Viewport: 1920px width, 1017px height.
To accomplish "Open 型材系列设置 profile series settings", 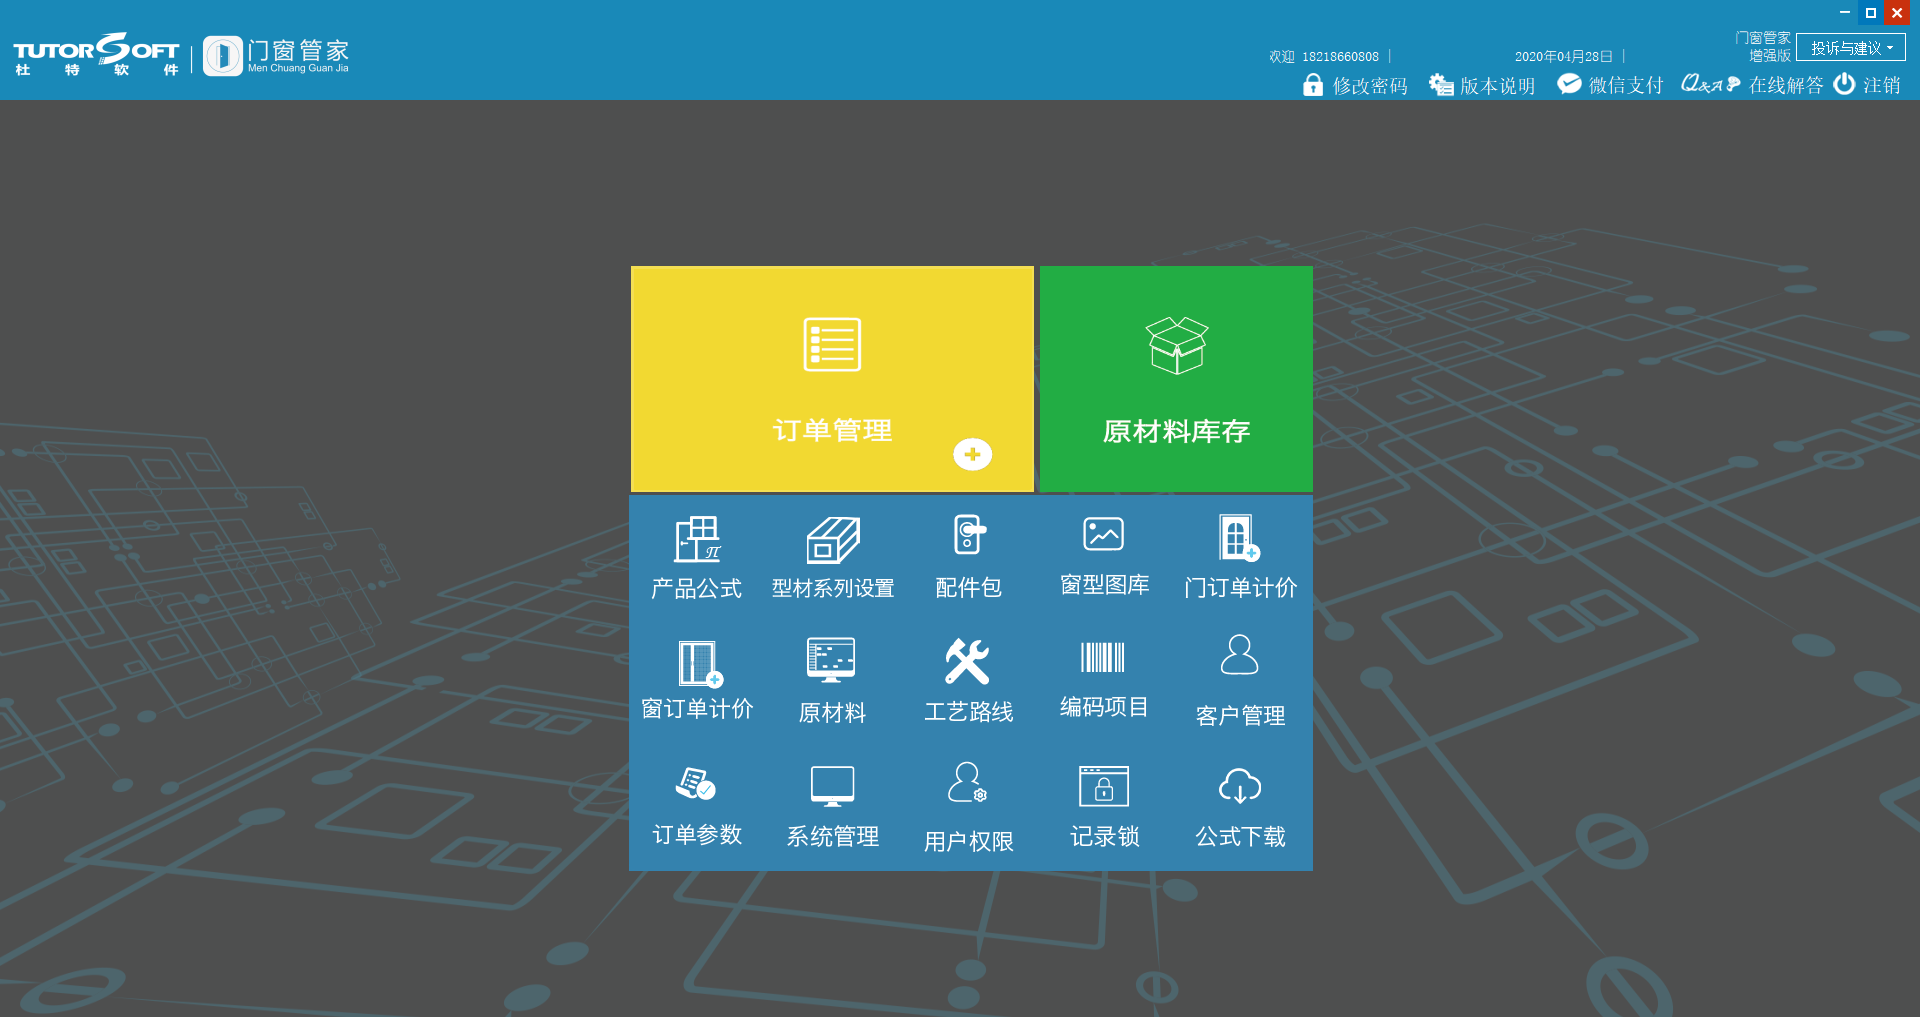I will (x=833, y=558).
